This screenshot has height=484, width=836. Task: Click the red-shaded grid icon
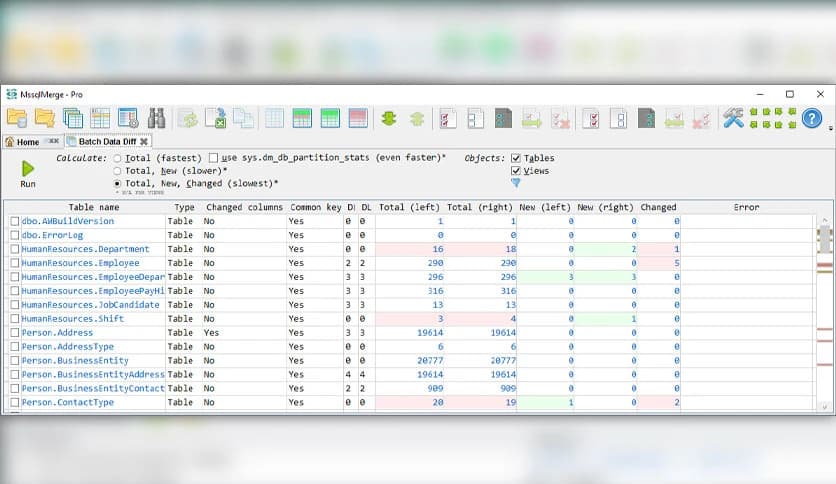358,118
